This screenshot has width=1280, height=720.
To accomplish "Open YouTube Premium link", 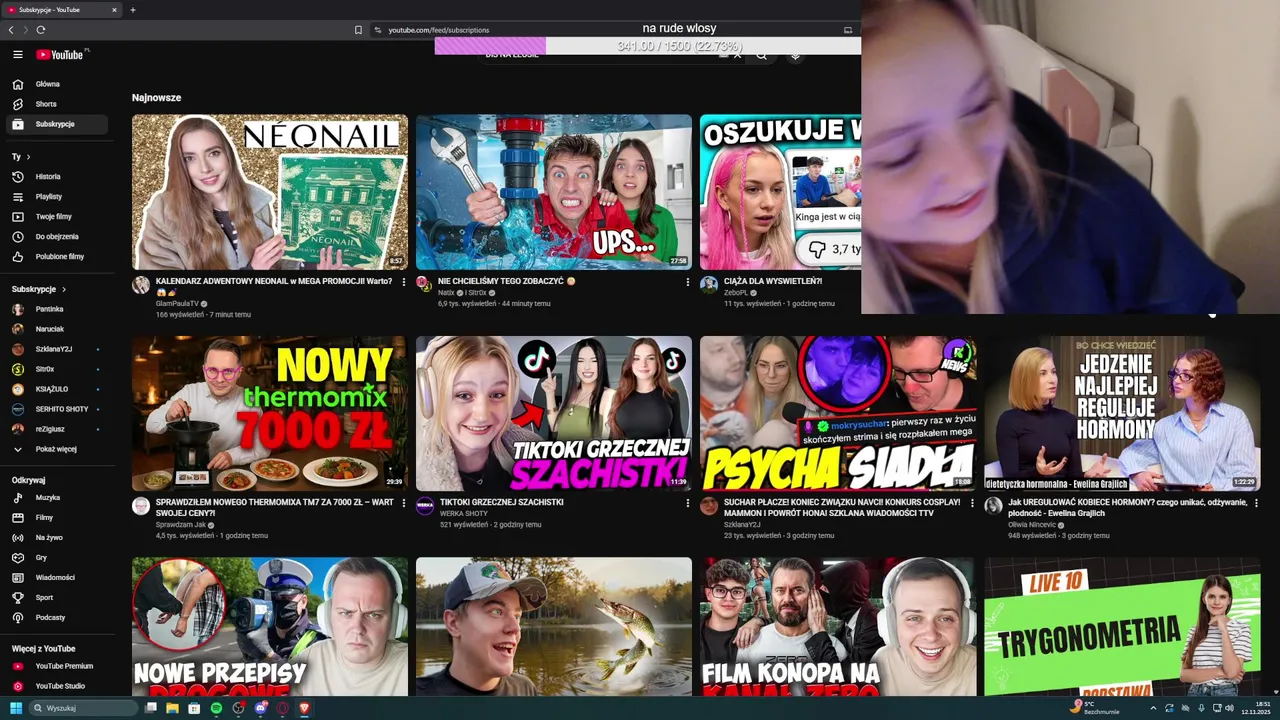I will [59, 666].
